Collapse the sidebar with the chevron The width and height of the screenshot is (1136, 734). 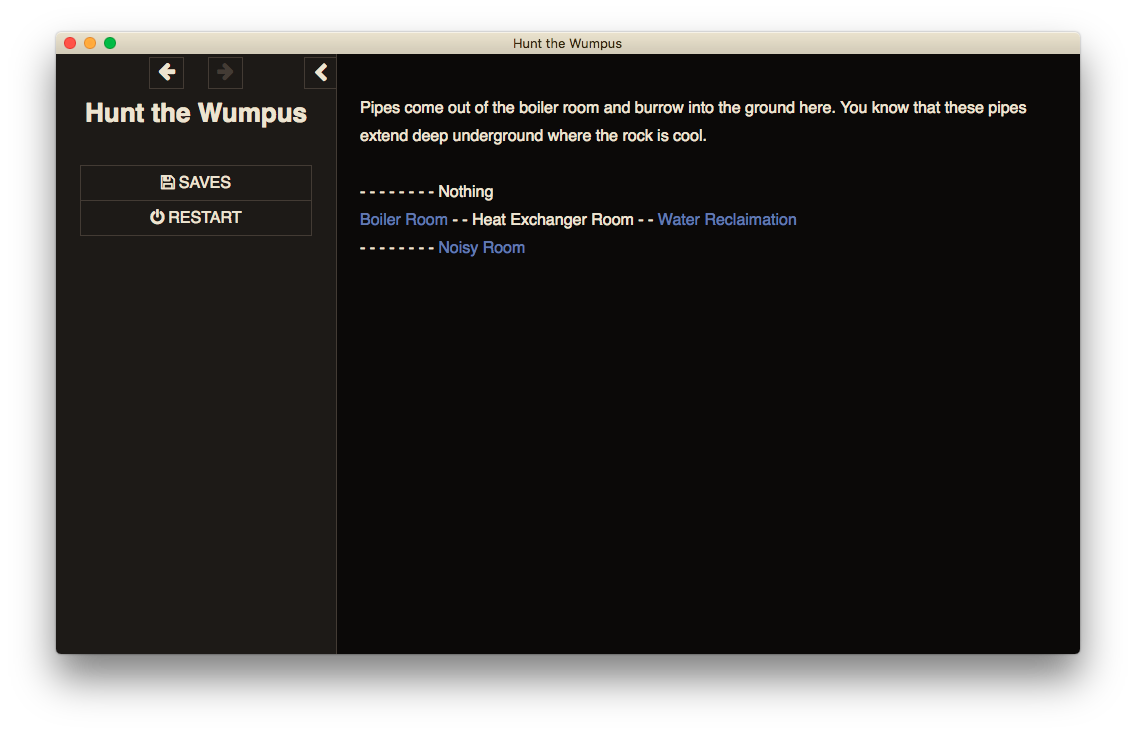click(320, 72)
